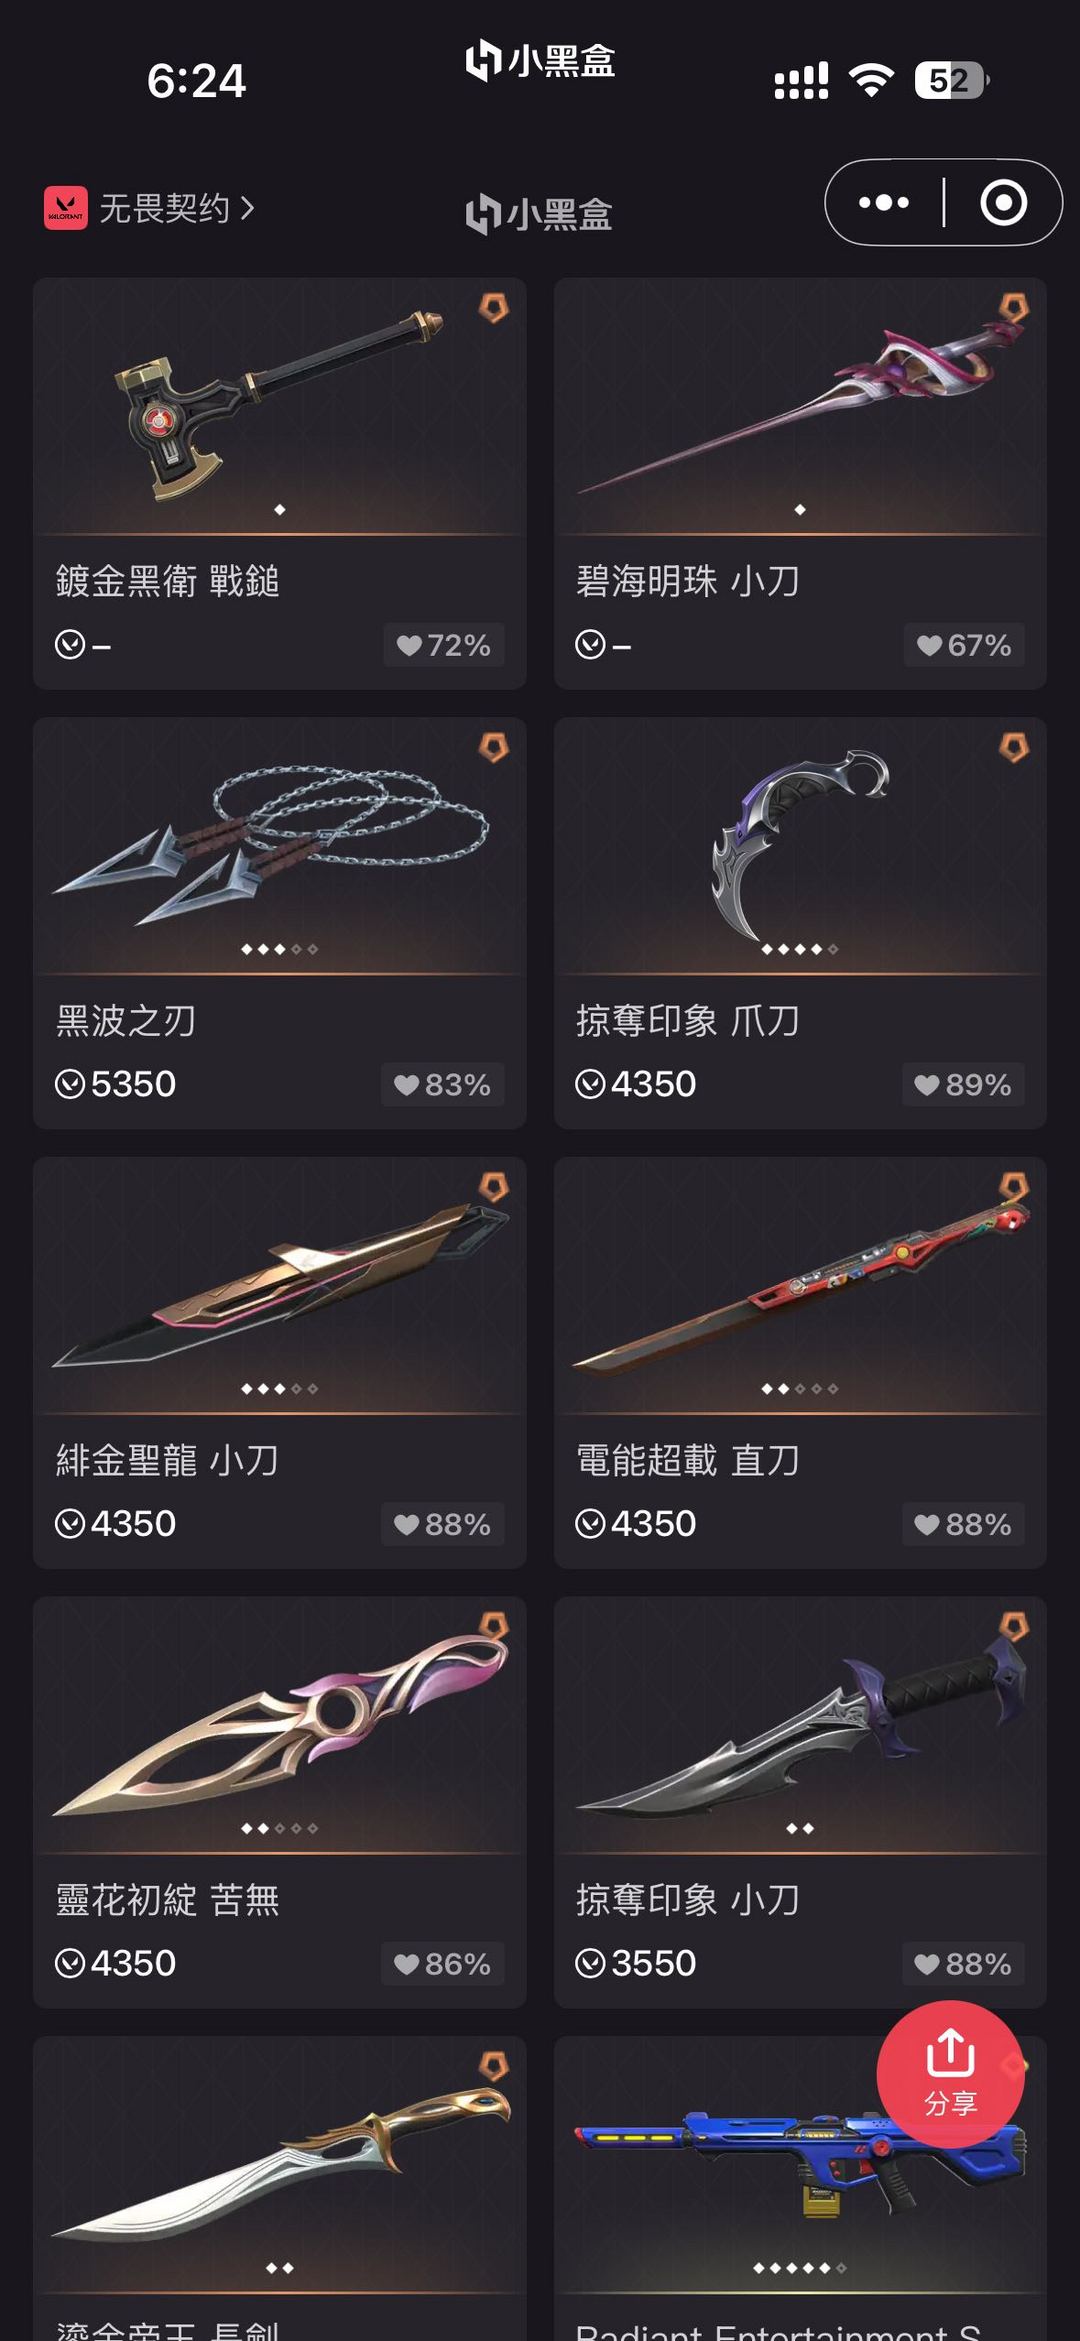Image resolution: width=1080 pixels, height=2341 pixels.
Task: Open the 鍍金黑衛 戰鎚 hammer thumbnail
Action: click(280, 406)
